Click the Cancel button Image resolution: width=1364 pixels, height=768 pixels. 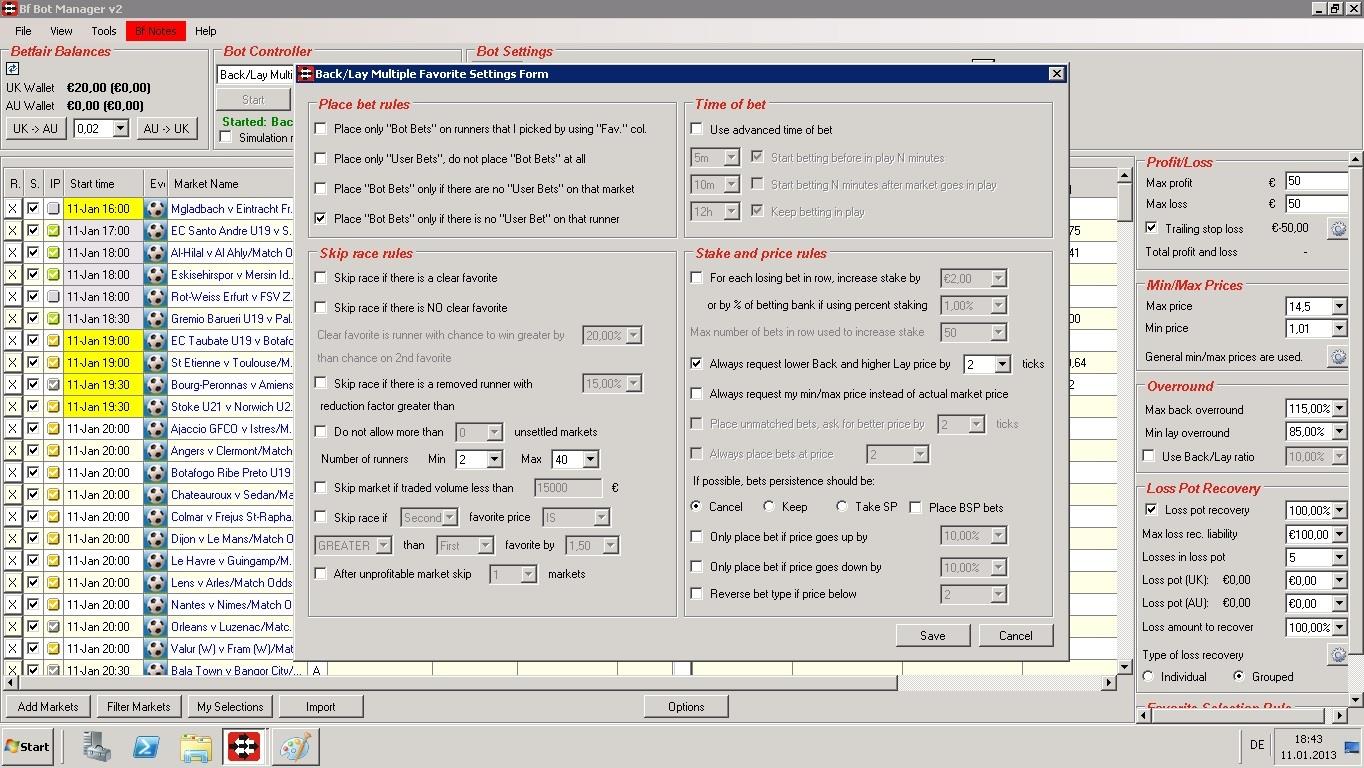point(1015,635)
